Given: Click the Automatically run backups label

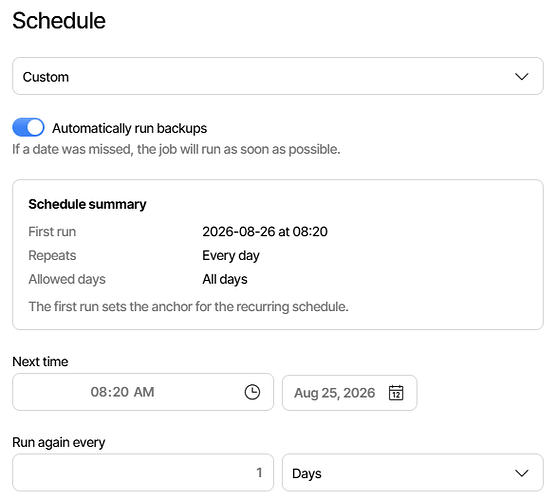Looking at the screenshot, I should (130, 128).
